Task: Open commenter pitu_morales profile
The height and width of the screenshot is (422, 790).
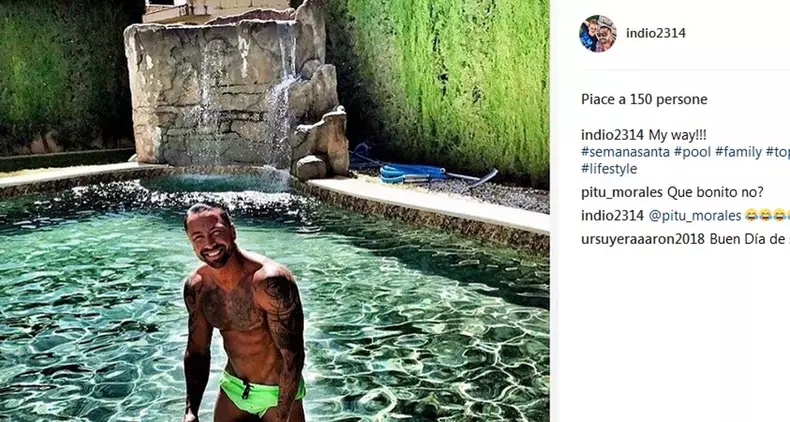Action: point(622,192)
